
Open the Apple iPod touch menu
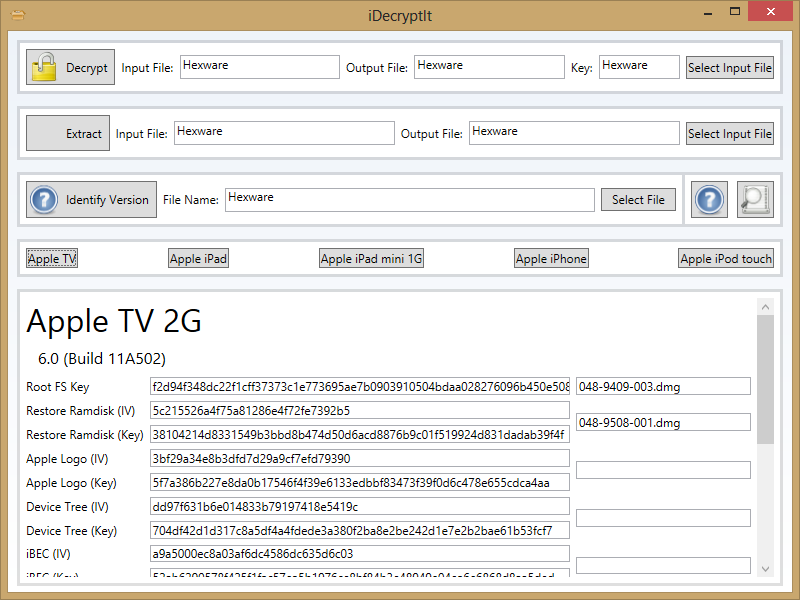(x=726, y=259)
